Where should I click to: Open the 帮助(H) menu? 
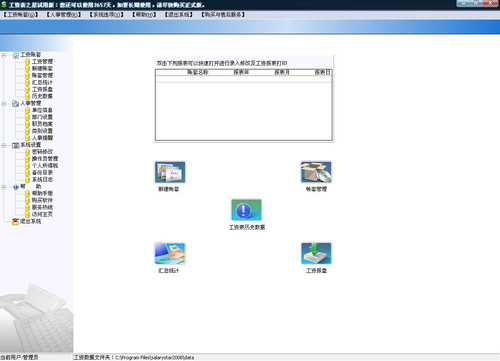coord(144,15)
